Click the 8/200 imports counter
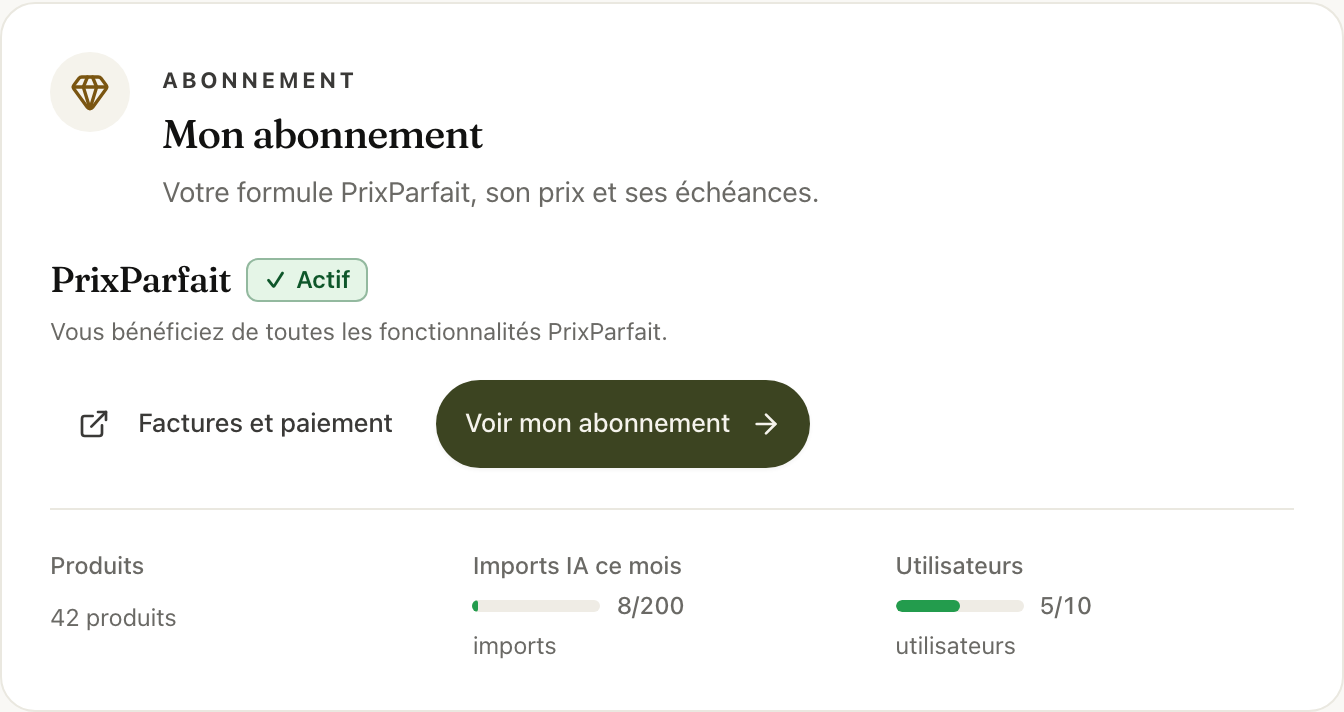 tap(651, 606)
